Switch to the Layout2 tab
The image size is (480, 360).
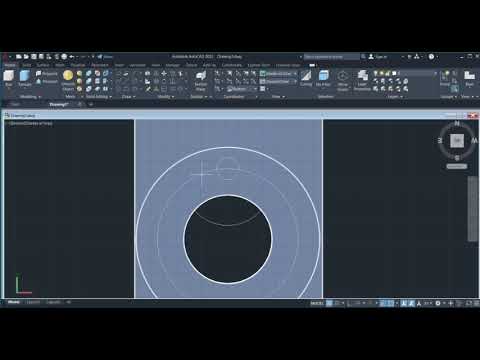(53, 302)
